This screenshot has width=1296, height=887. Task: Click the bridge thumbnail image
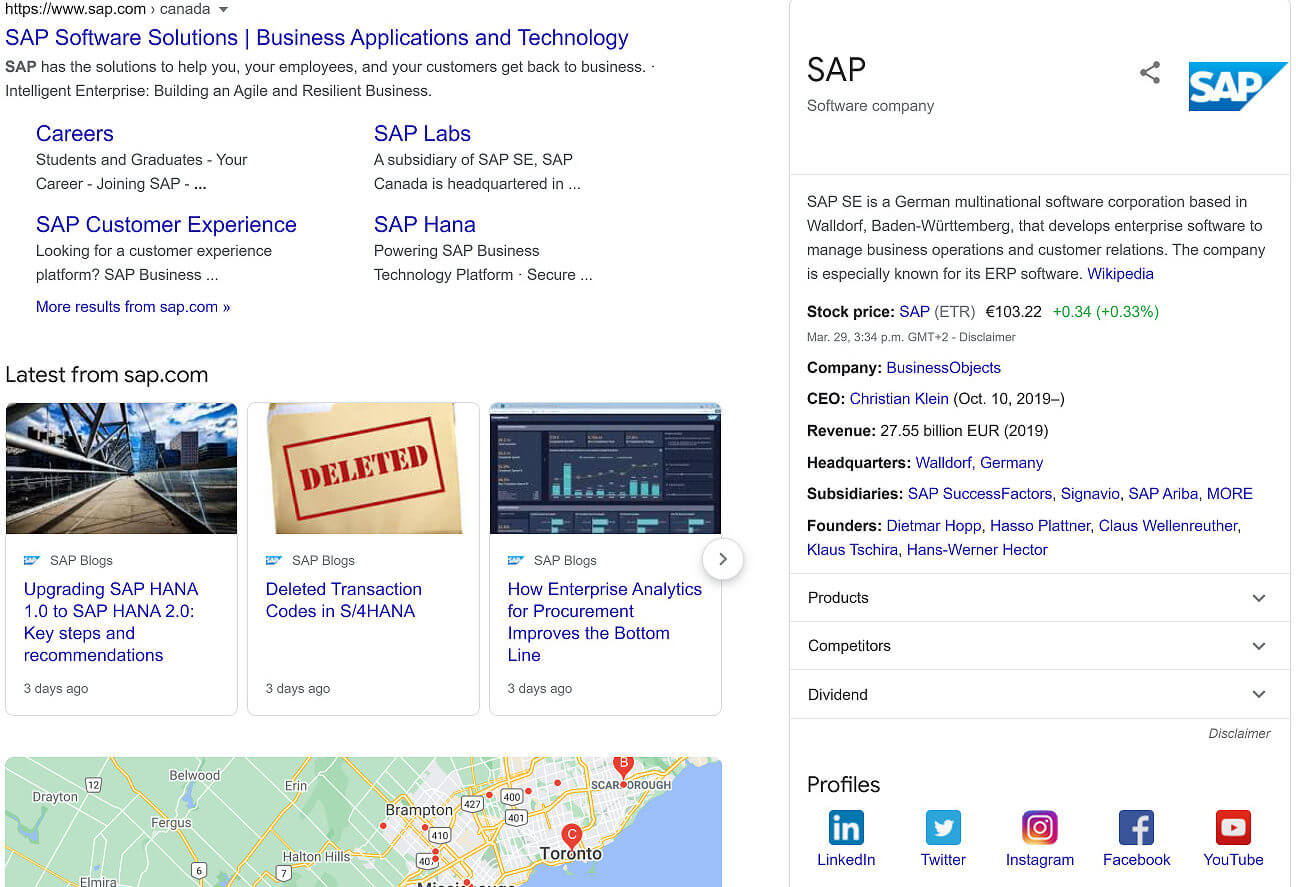pos(121,468)
